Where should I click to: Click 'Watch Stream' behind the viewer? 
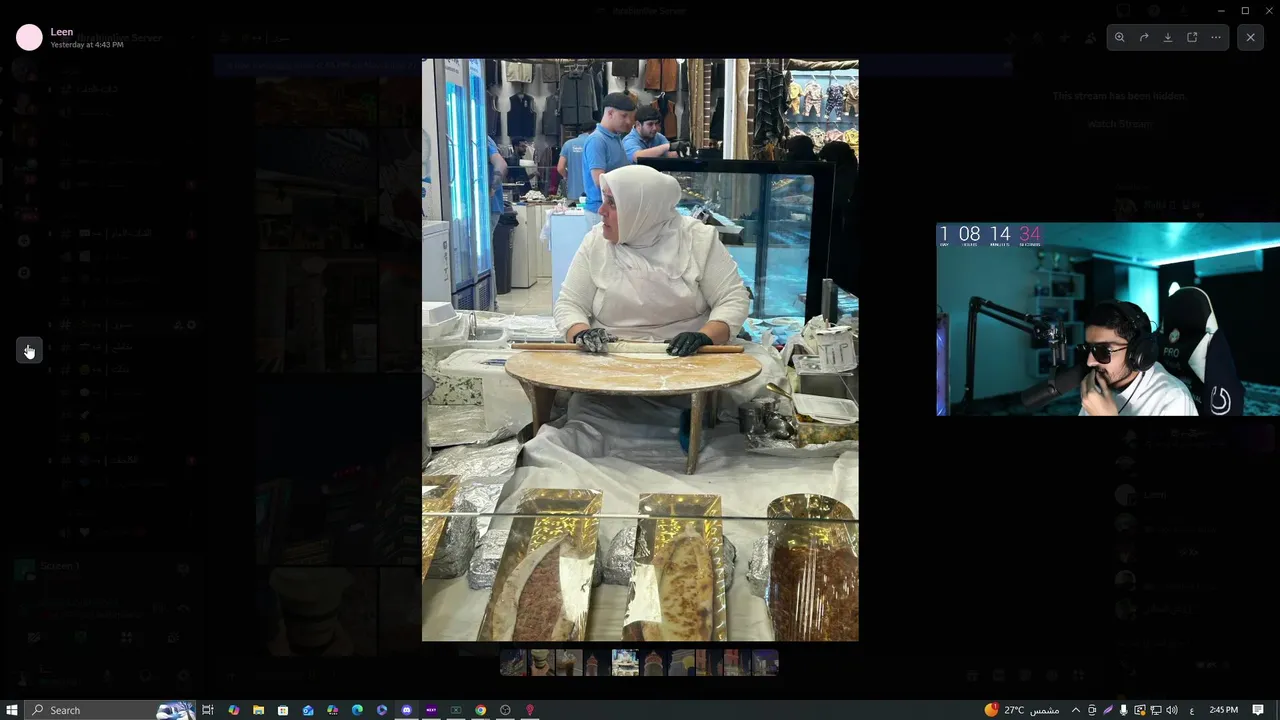click(x=1120, y=124)
